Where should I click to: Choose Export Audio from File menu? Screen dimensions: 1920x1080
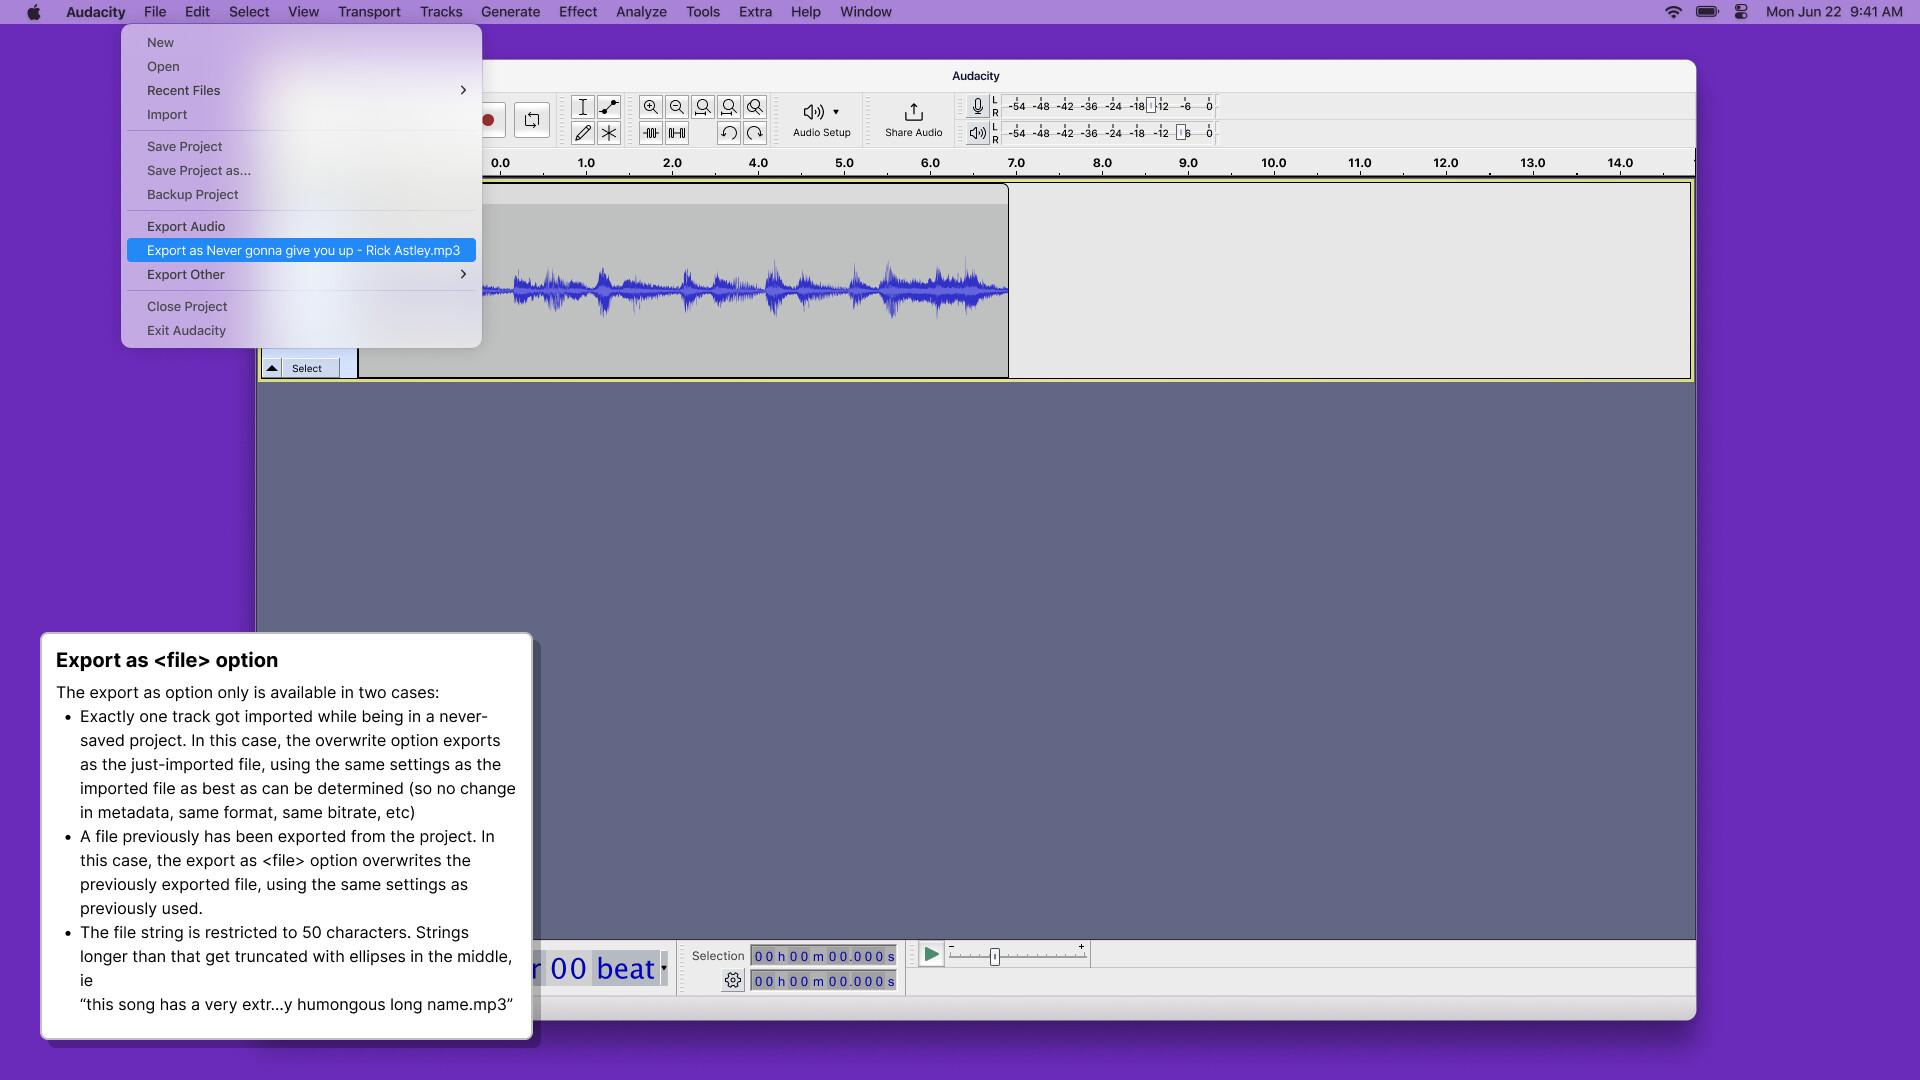(x=186, y=226)
